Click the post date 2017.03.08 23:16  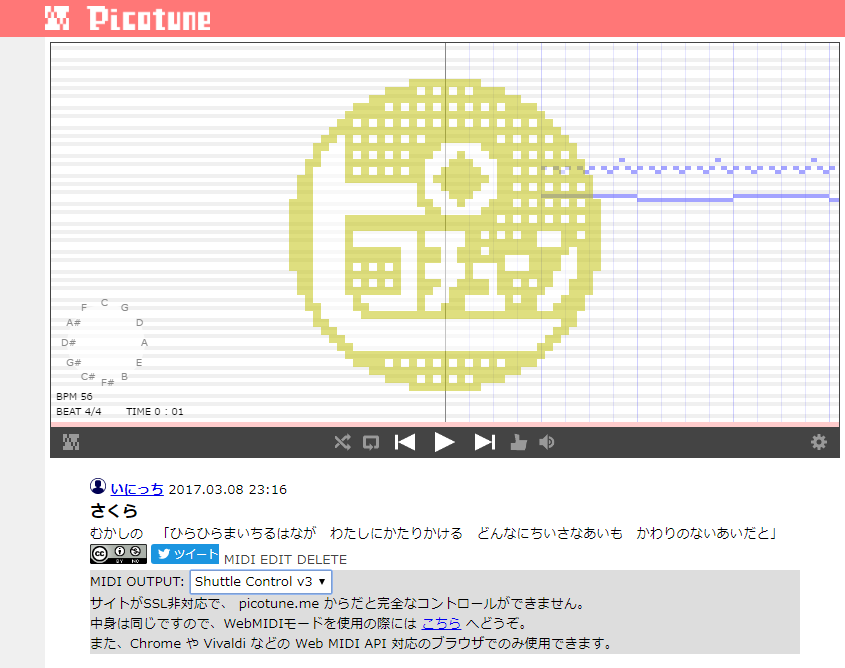click(x=227, y=490)
